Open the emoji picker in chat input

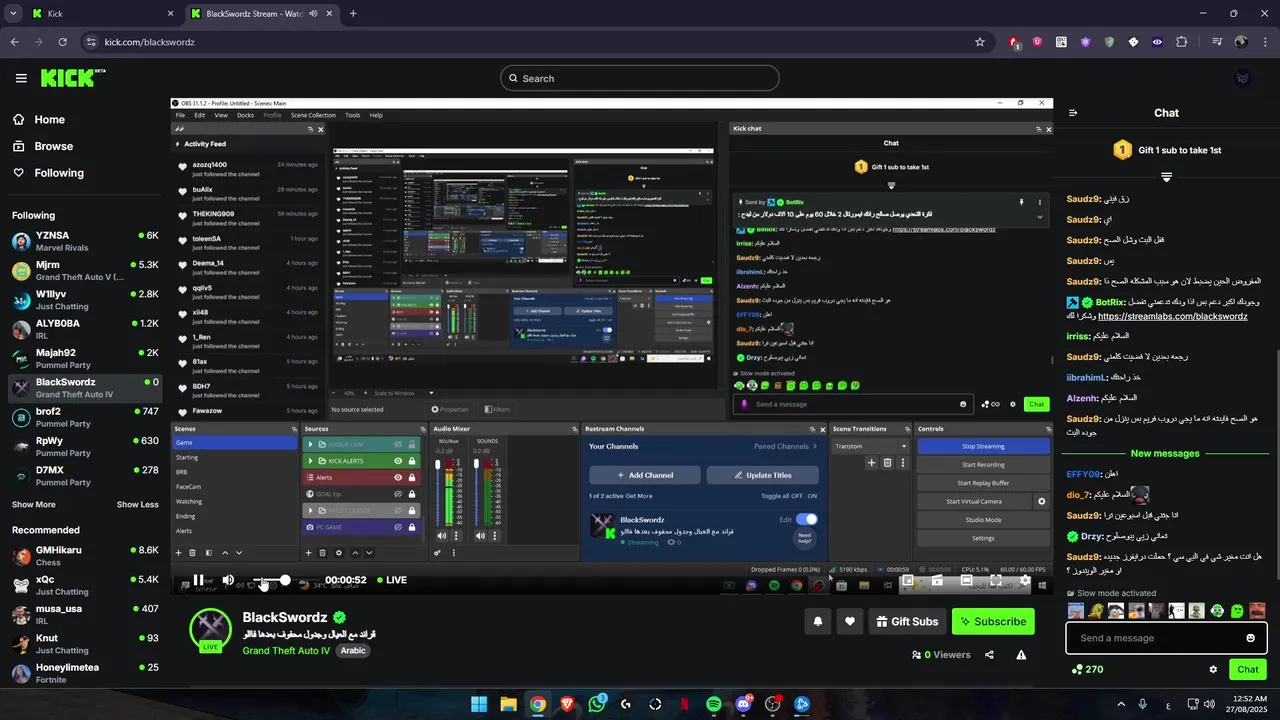tap(1250, 638)
